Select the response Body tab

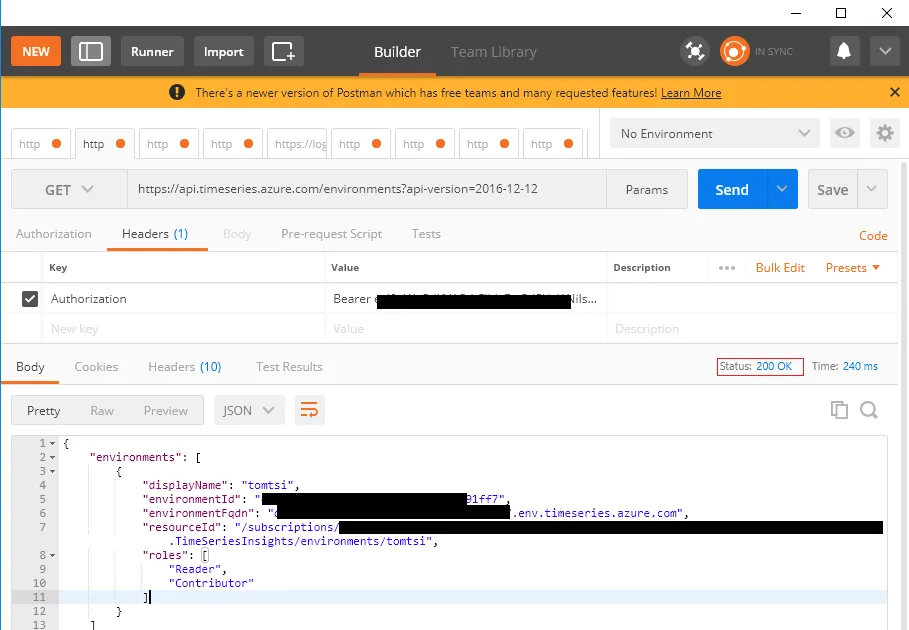point(30,367)
